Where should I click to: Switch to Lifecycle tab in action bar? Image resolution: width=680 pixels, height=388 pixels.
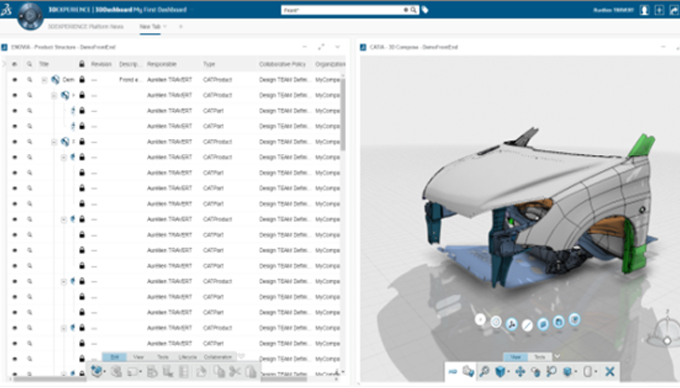(x=187, y=357)
